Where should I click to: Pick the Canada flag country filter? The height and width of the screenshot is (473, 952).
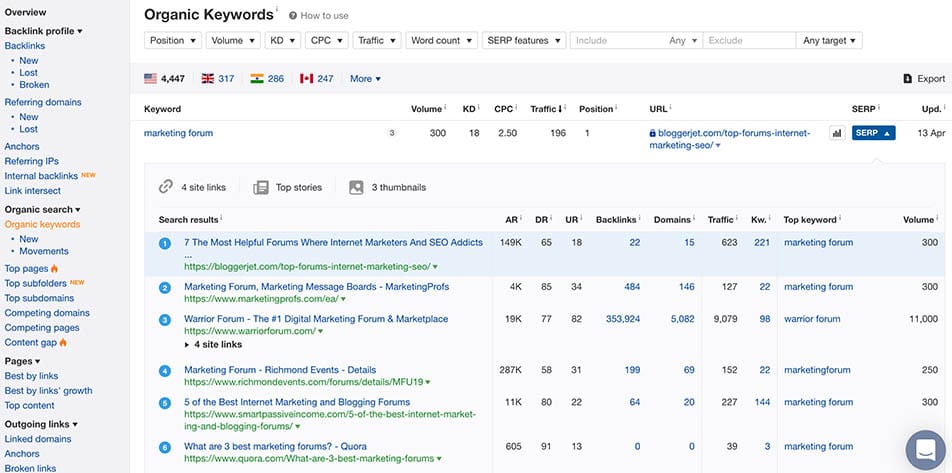tap(307, 79)
